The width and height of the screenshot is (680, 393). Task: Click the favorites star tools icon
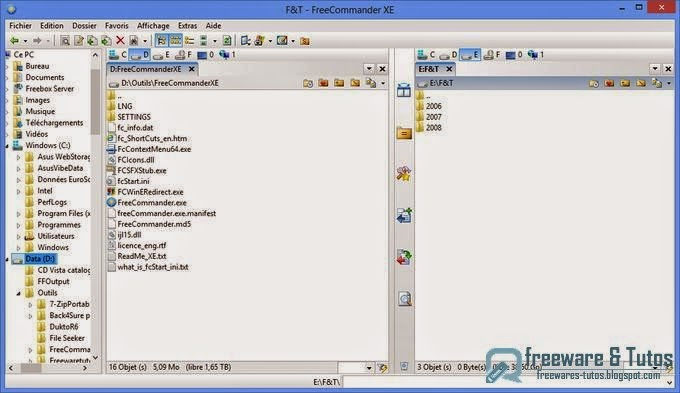404,174
